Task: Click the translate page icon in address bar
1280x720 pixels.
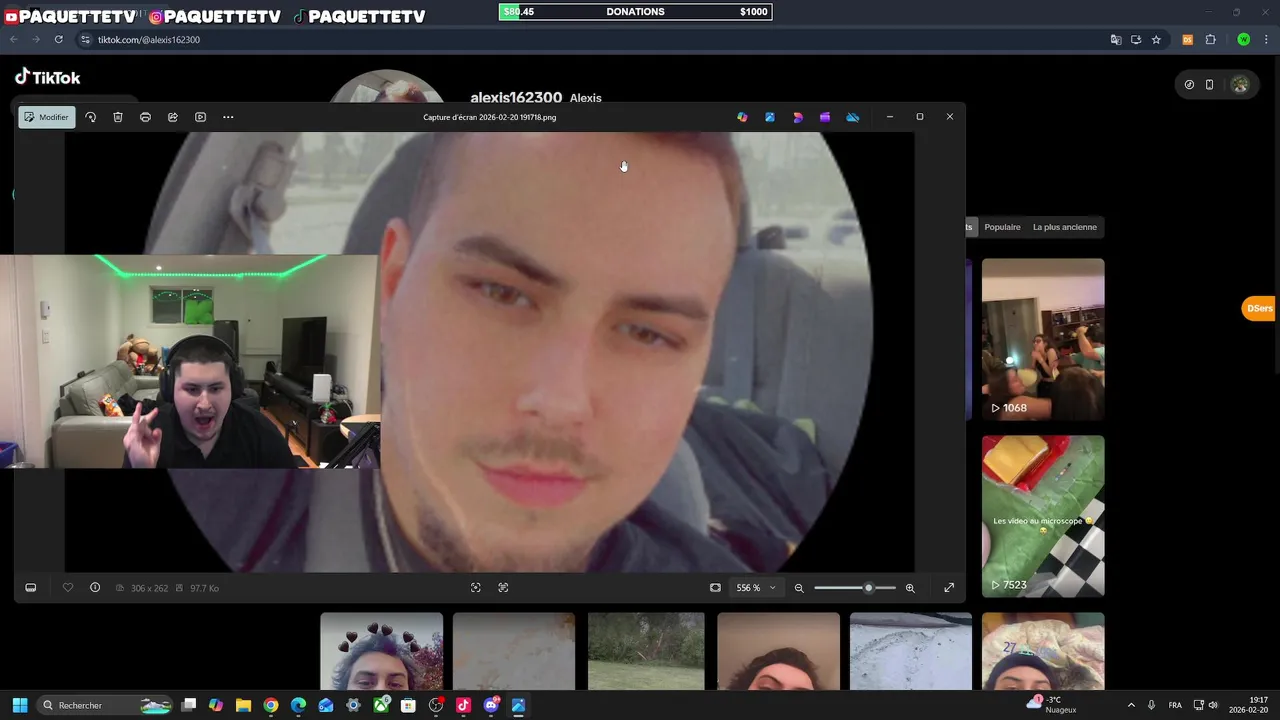Action: tap(1116, 39)
